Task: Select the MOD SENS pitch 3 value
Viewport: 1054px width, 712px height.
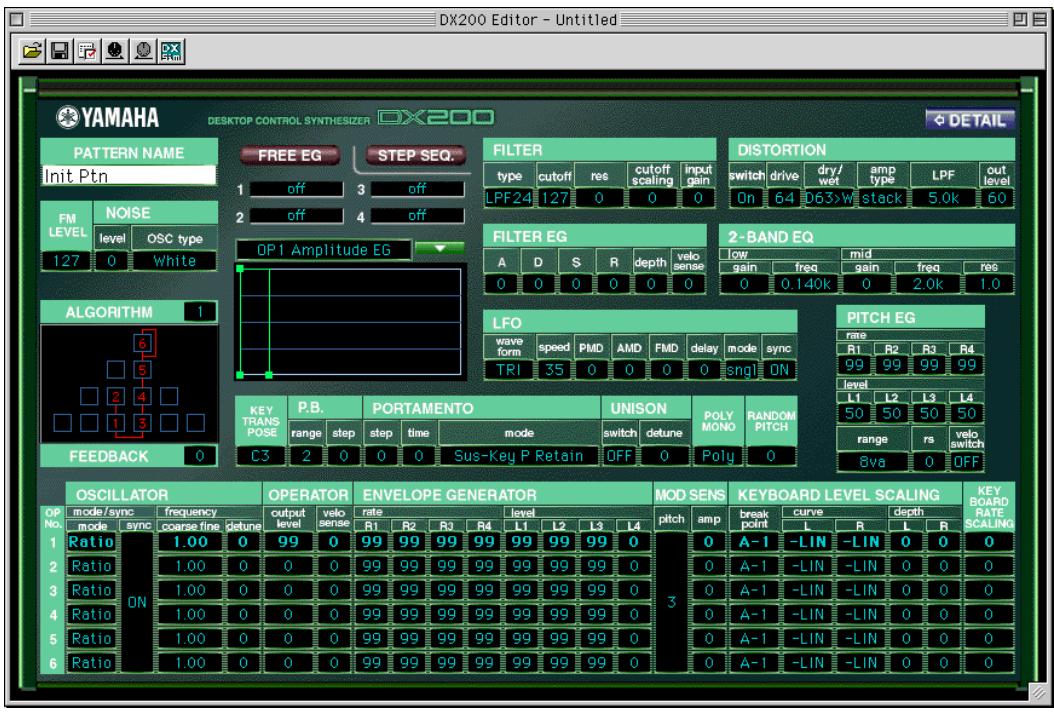Action: [x=671, y=602]
